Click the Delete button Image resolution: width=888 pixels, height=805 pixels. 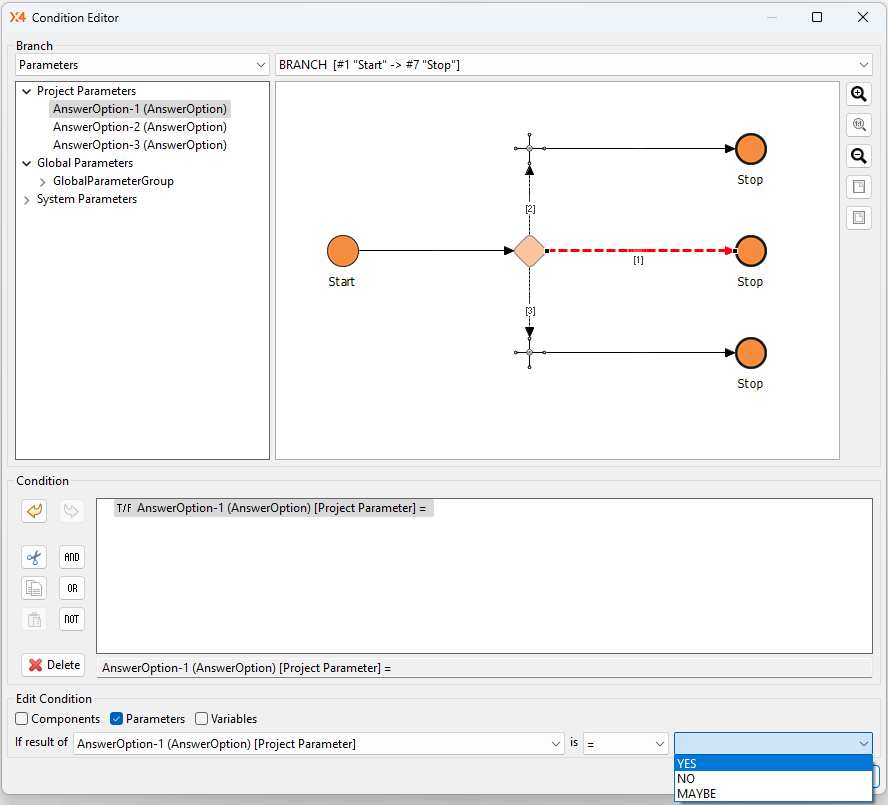(53, 665)
